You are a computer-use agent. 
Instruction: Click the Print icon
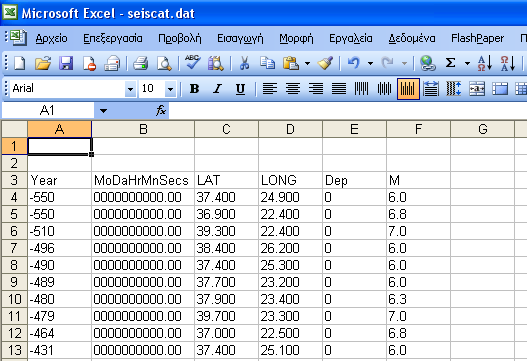pyautogui.click(x=141, y=63)
